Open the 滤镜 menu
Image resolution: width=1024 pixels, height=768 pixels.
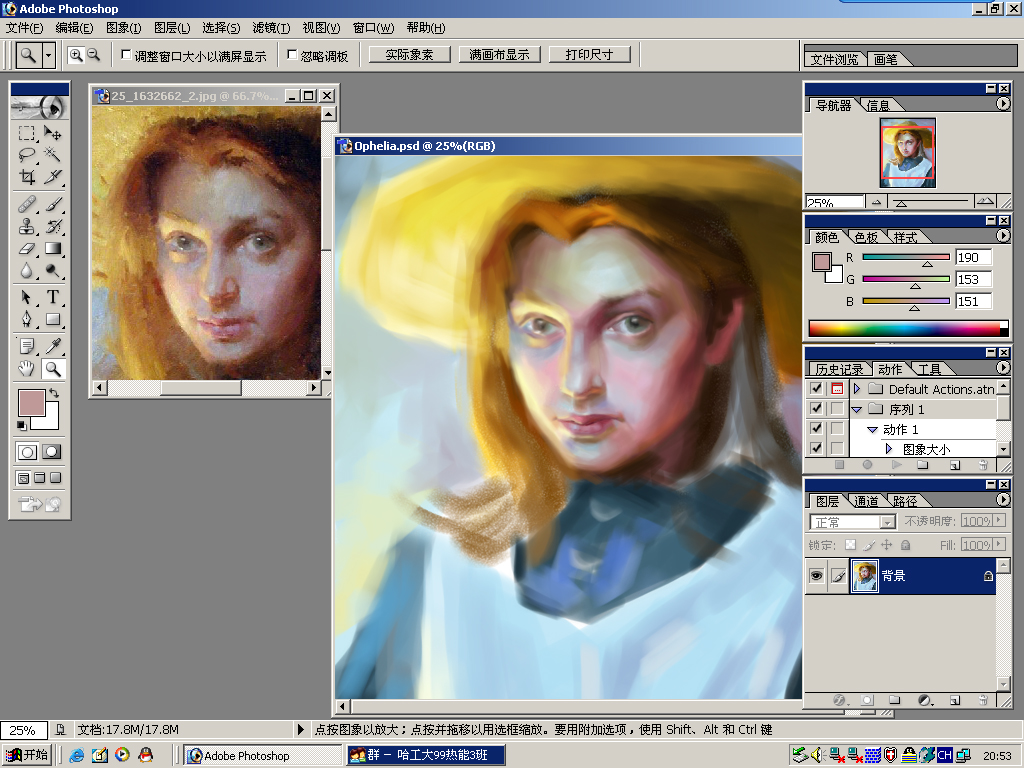271,27
